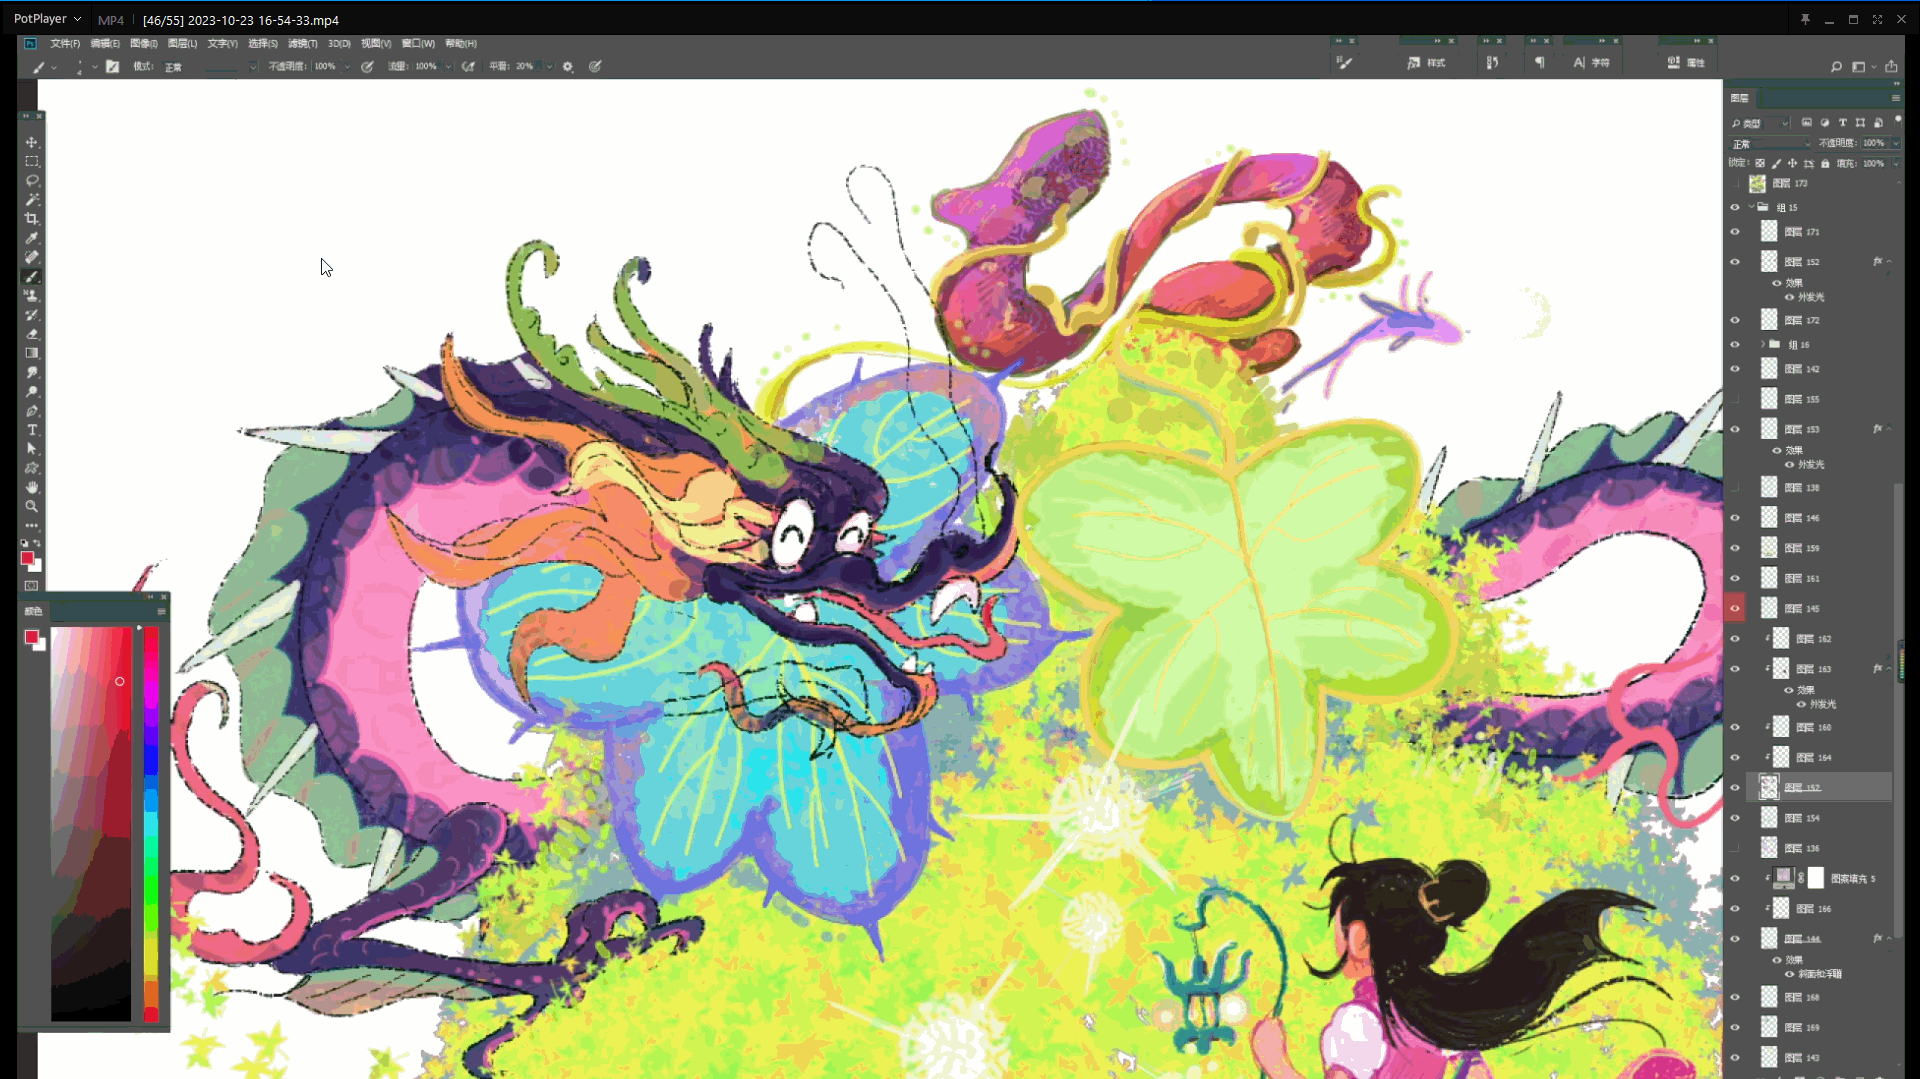This screenshot has height=1079, width=1920.
Task: Toggle visibility of layer 图层 145
Action: pyautogui.click(x=1735, y=608)
